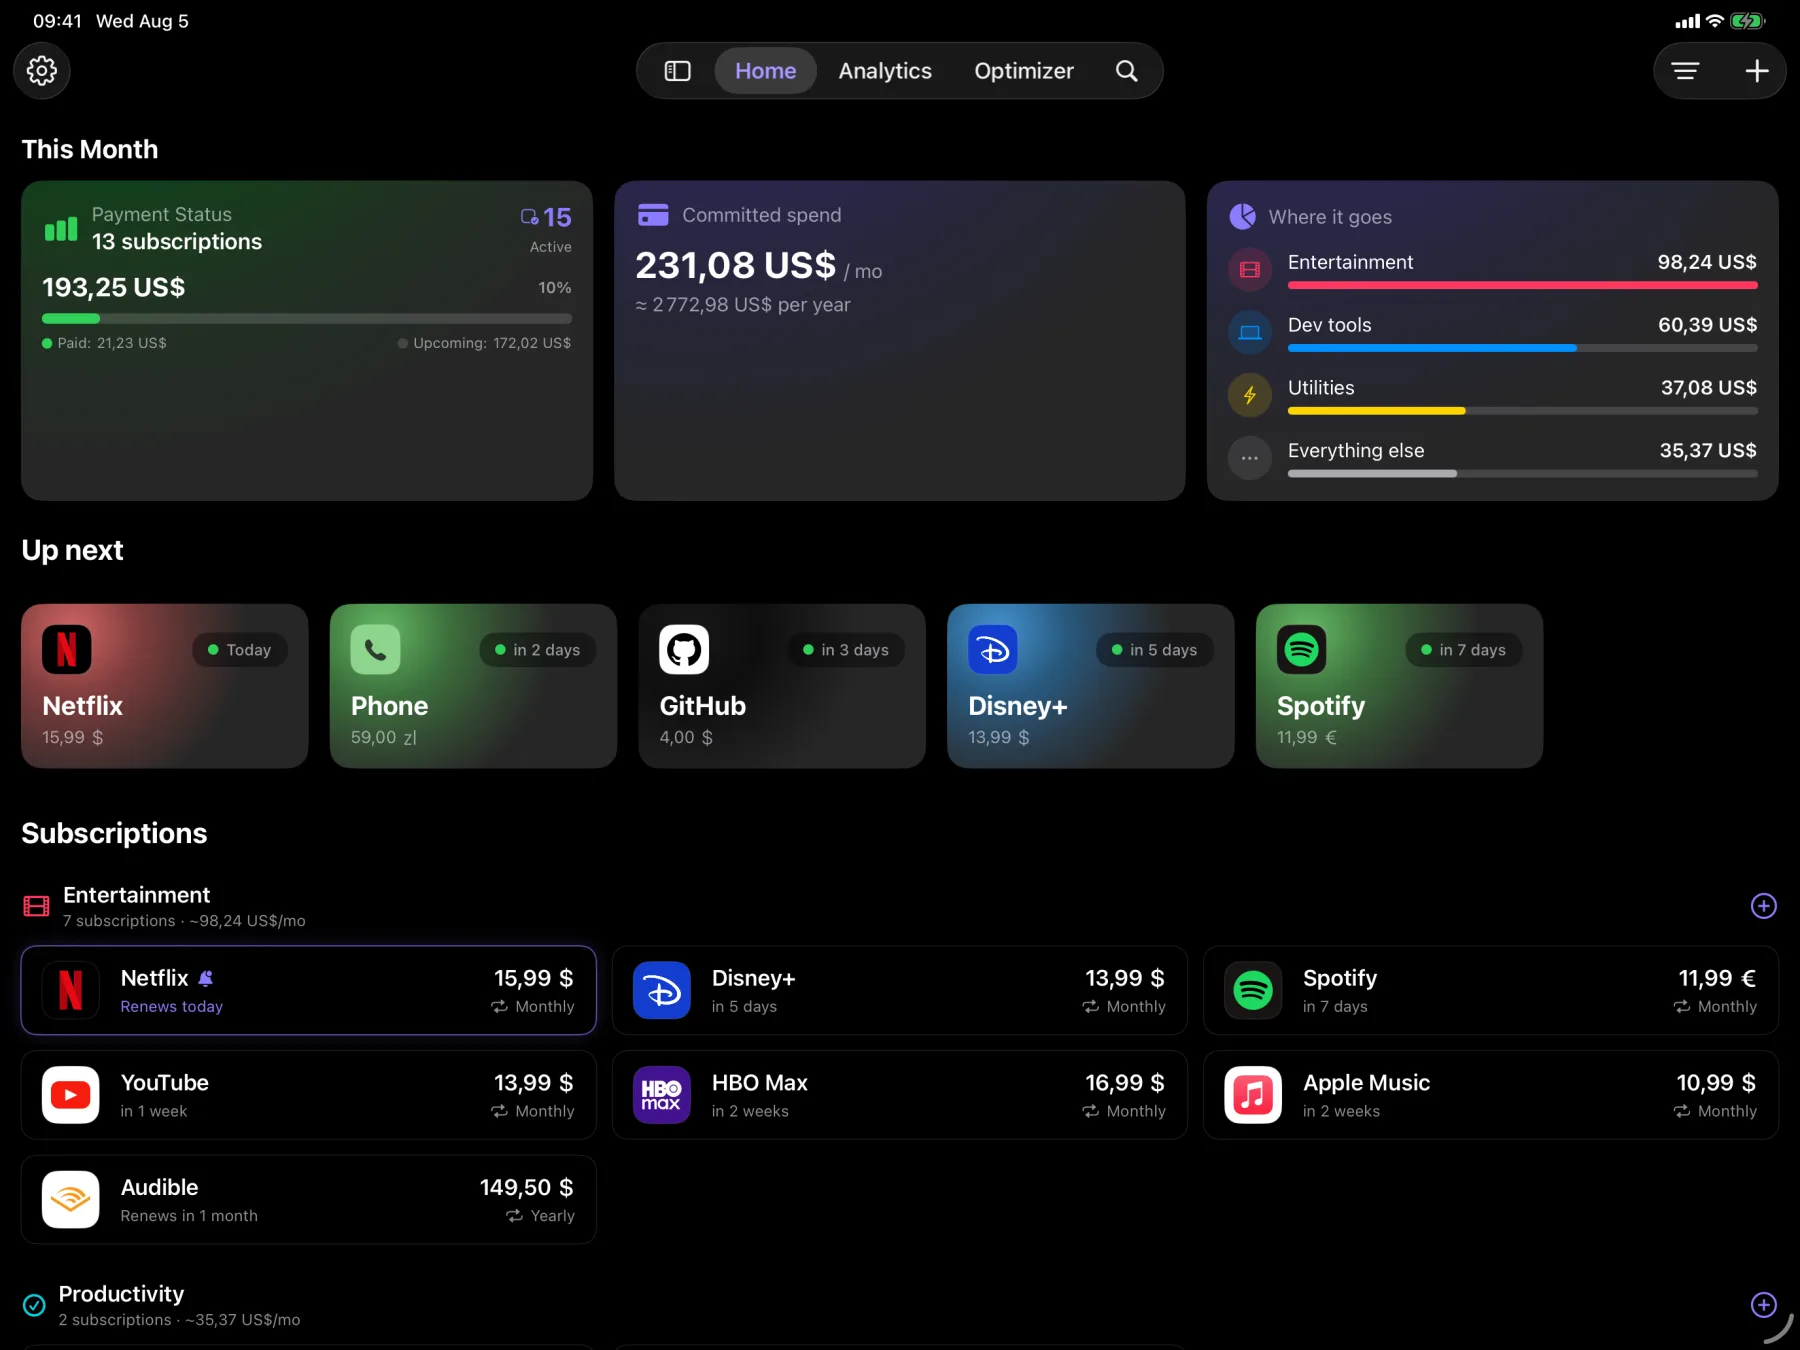Switch to the Home tab
The height and width of the screenshot is (1350, 1800).
tap(765, 71)
